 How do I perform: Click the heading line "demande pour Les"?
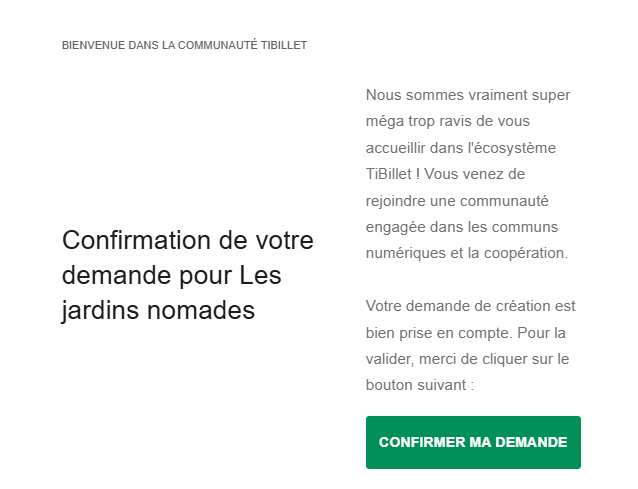pos(173,275)
